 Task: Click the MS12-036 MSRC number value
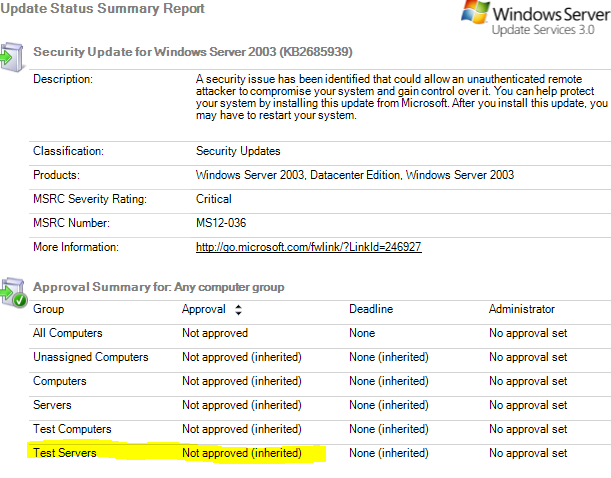coord(221,223)
